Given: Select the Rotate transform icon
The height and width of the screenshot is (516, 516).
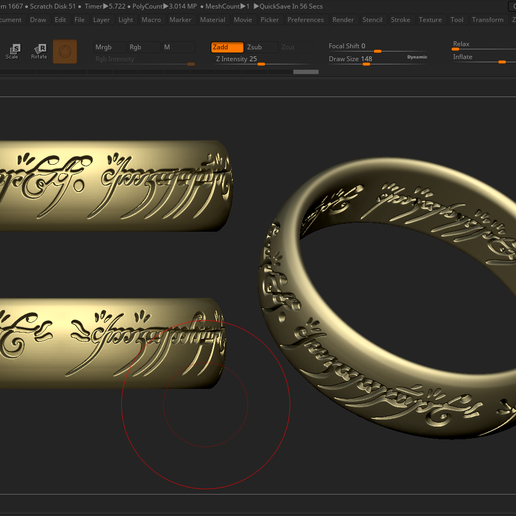Looking at the screenshot, I should click(x=39, y=51).
